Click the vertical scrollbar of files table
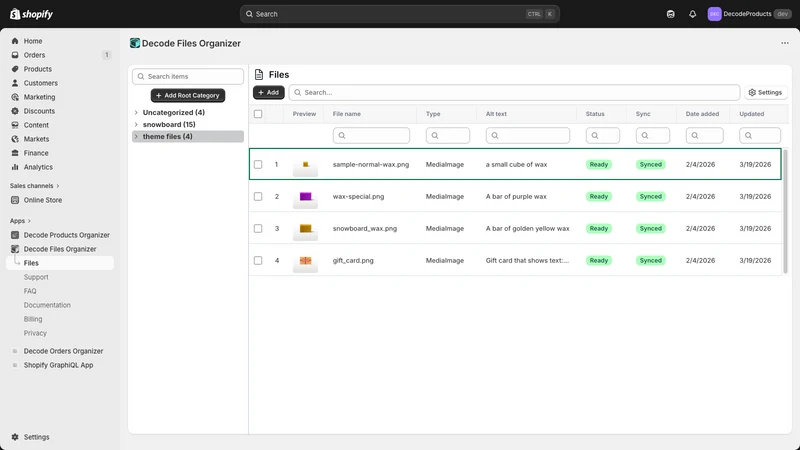 [785, 211]
